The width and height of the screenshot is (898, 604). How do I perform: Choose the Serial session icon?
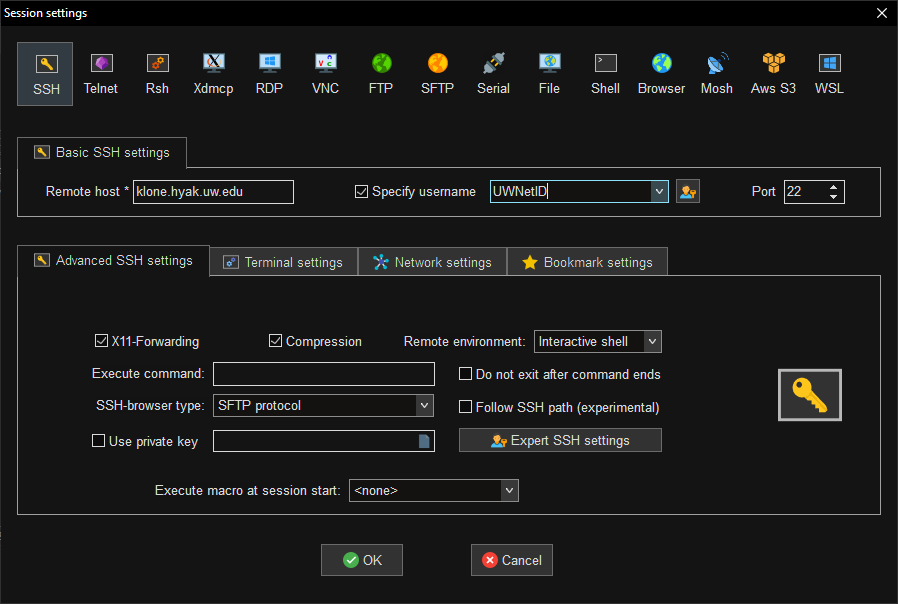click(x=493, y=74)
